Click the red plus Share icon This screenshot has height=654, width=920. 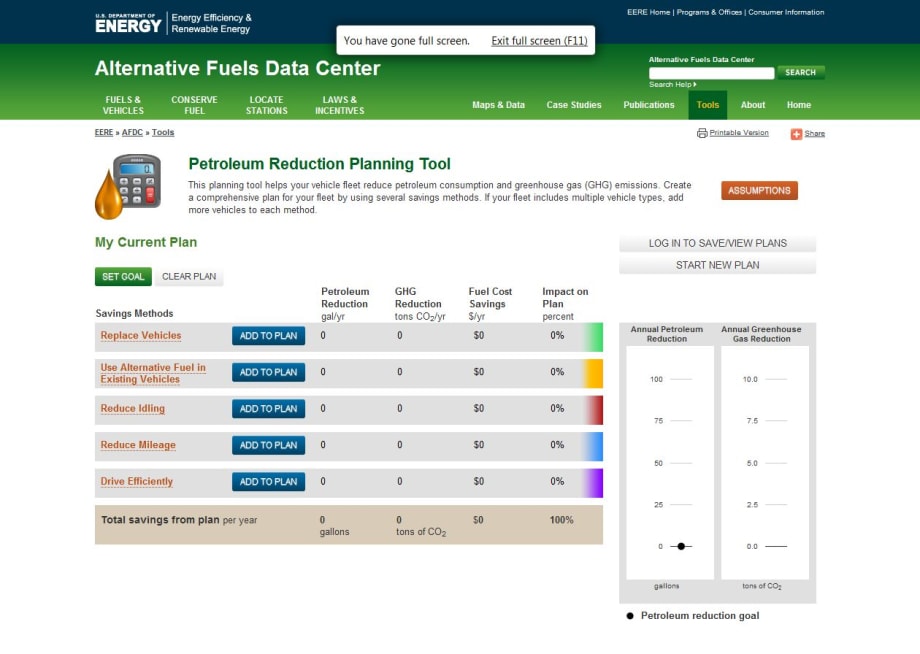[796, 134]
